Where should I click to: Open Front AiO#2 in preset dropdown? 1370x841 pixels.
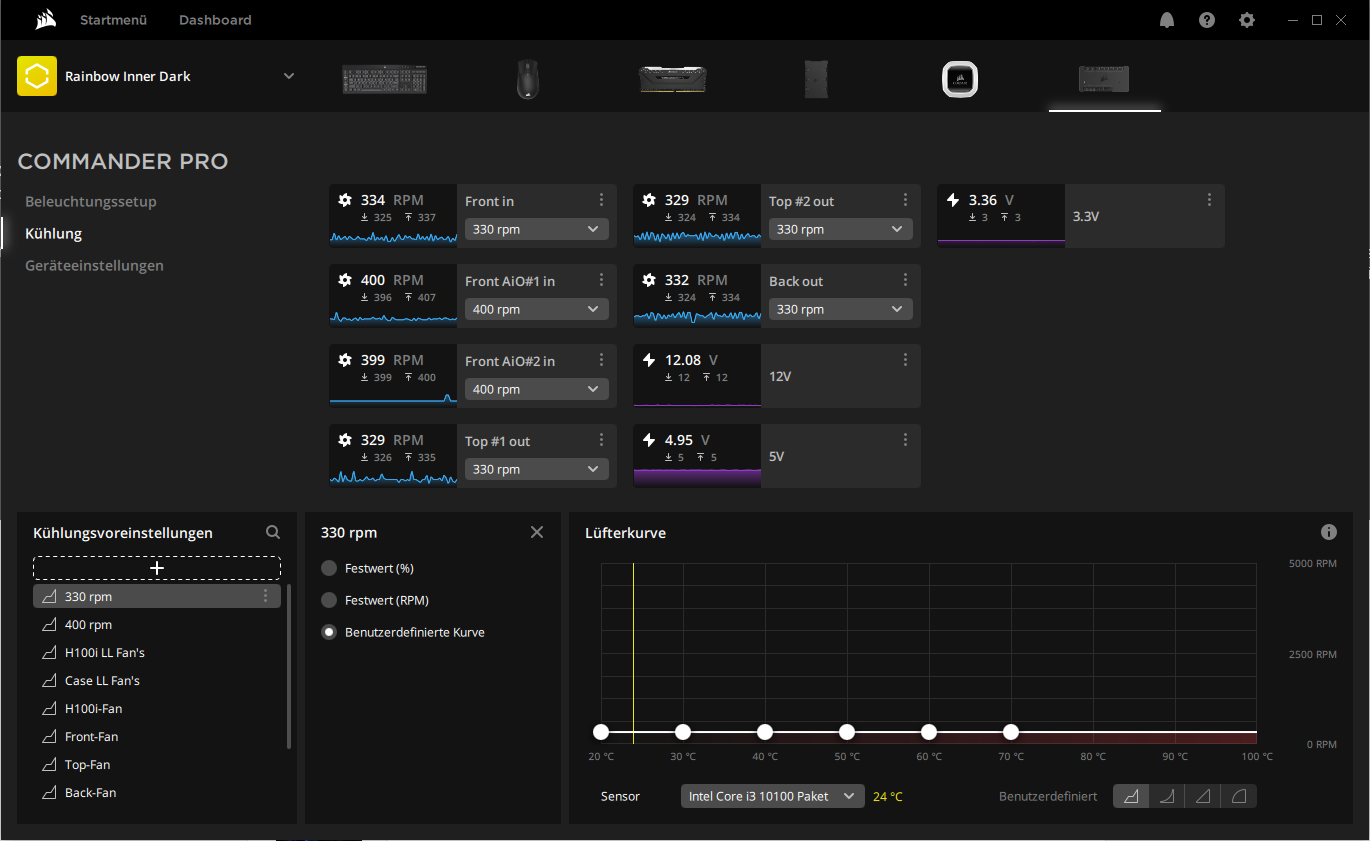click(x=537, y=389)
